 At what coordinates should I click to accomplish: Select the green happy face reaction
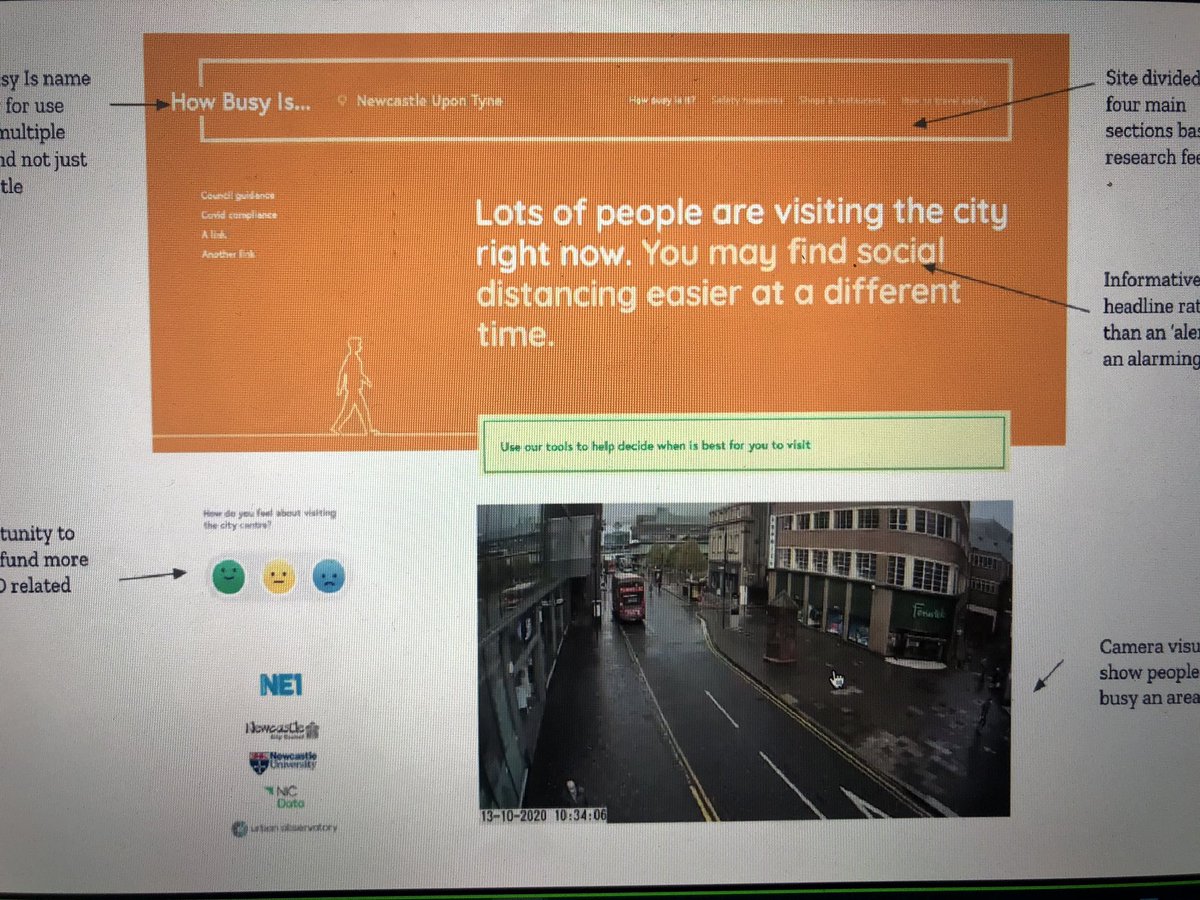click(x=227, y=577)
